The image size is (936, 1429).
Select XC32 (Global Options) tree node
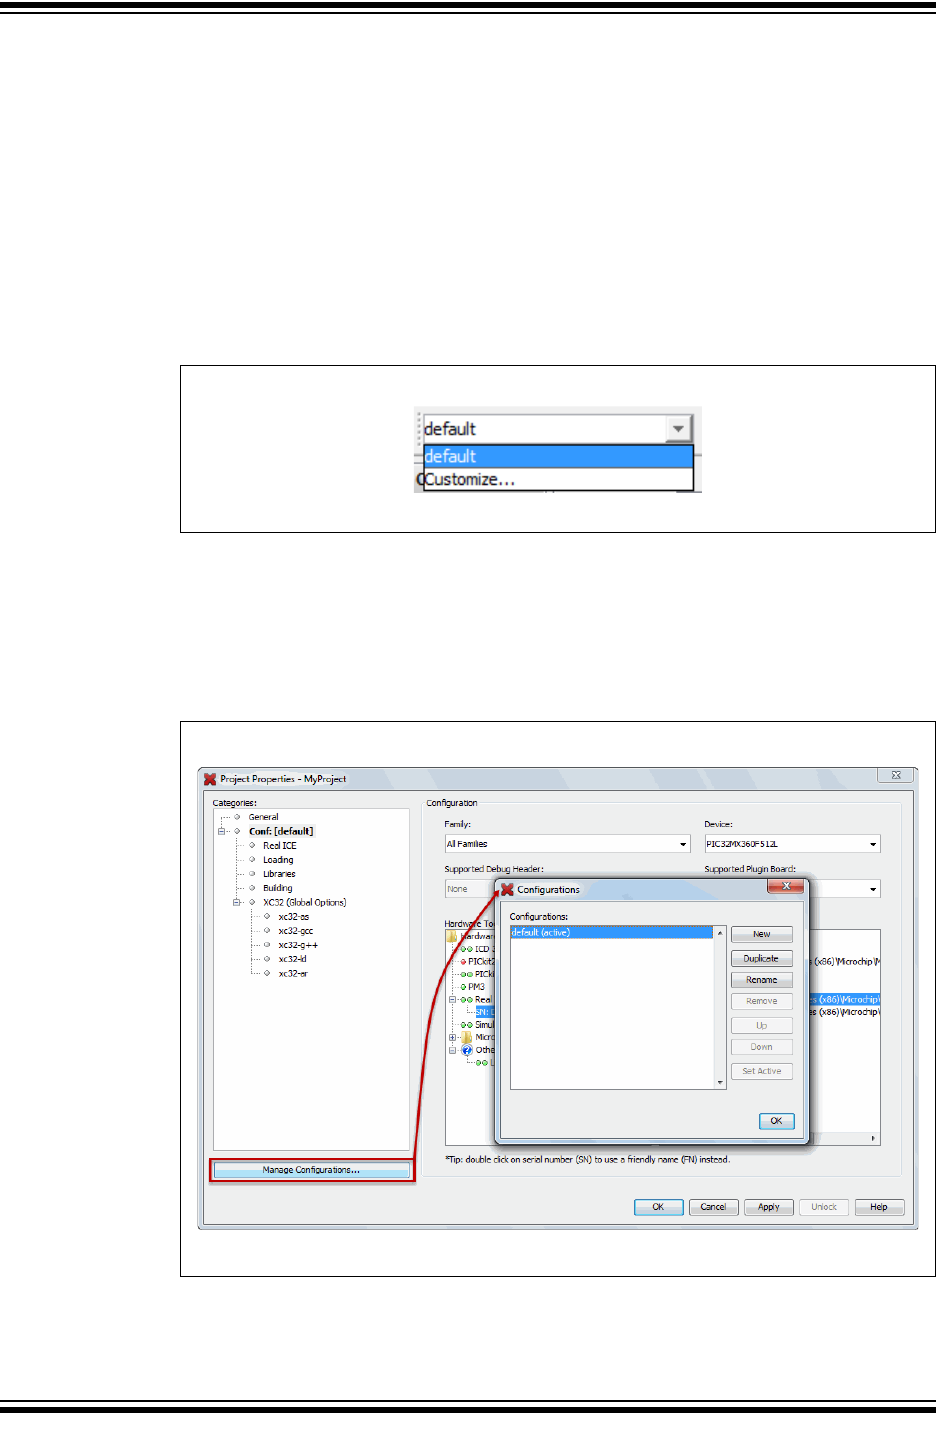(x=305, y=902)
